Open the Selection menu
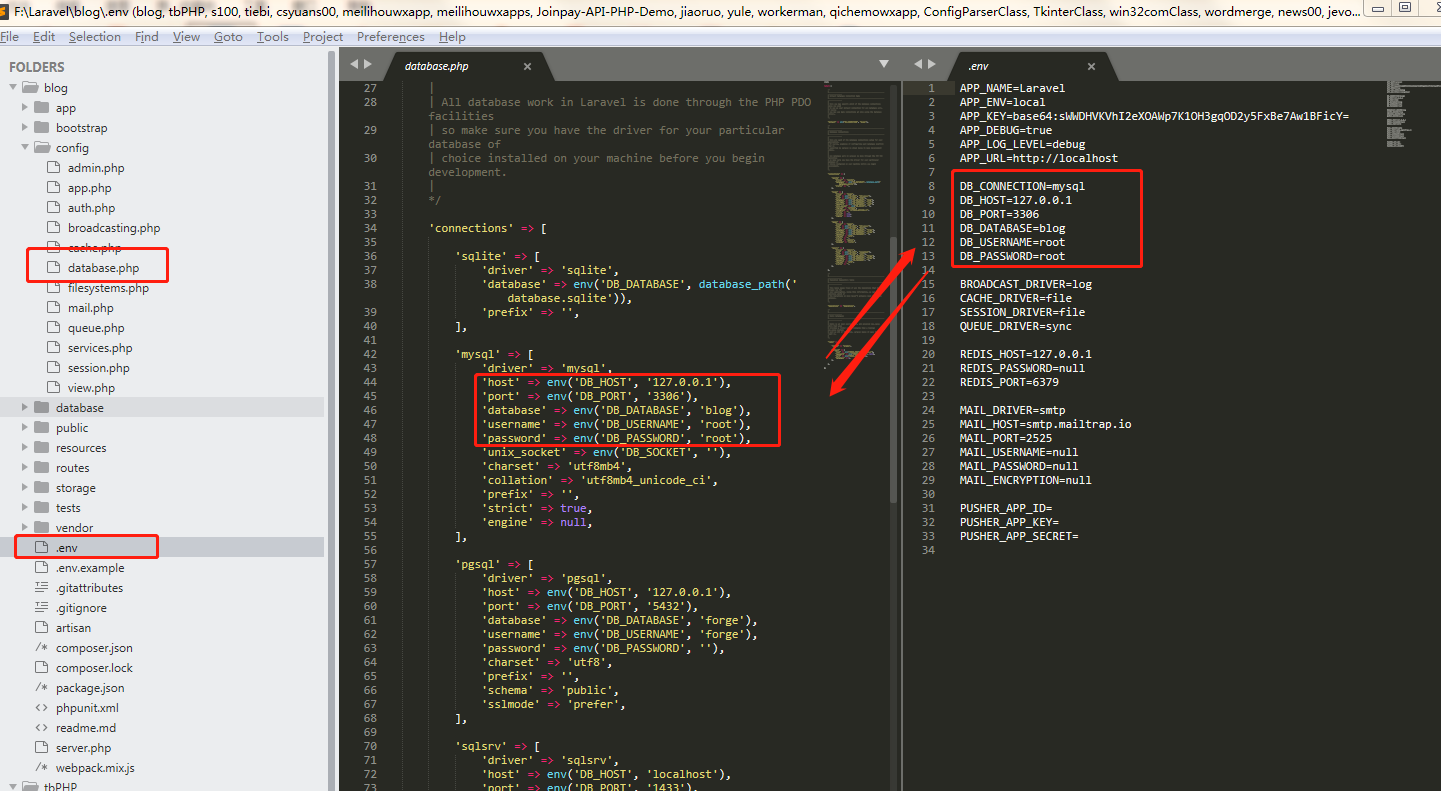This screenshot has height=791, width=1441. (95, 37)
